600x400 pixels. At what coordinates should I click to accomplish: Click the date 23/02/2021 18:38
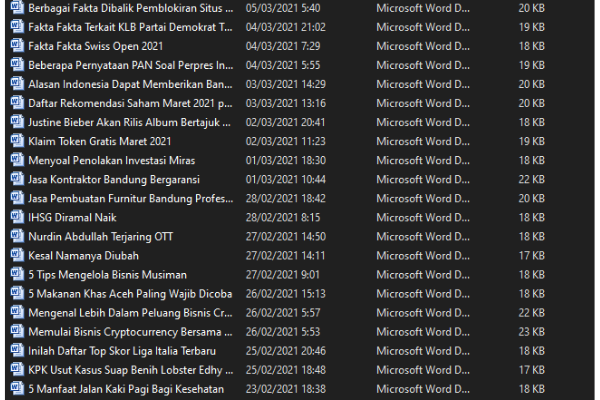[285, 389]
